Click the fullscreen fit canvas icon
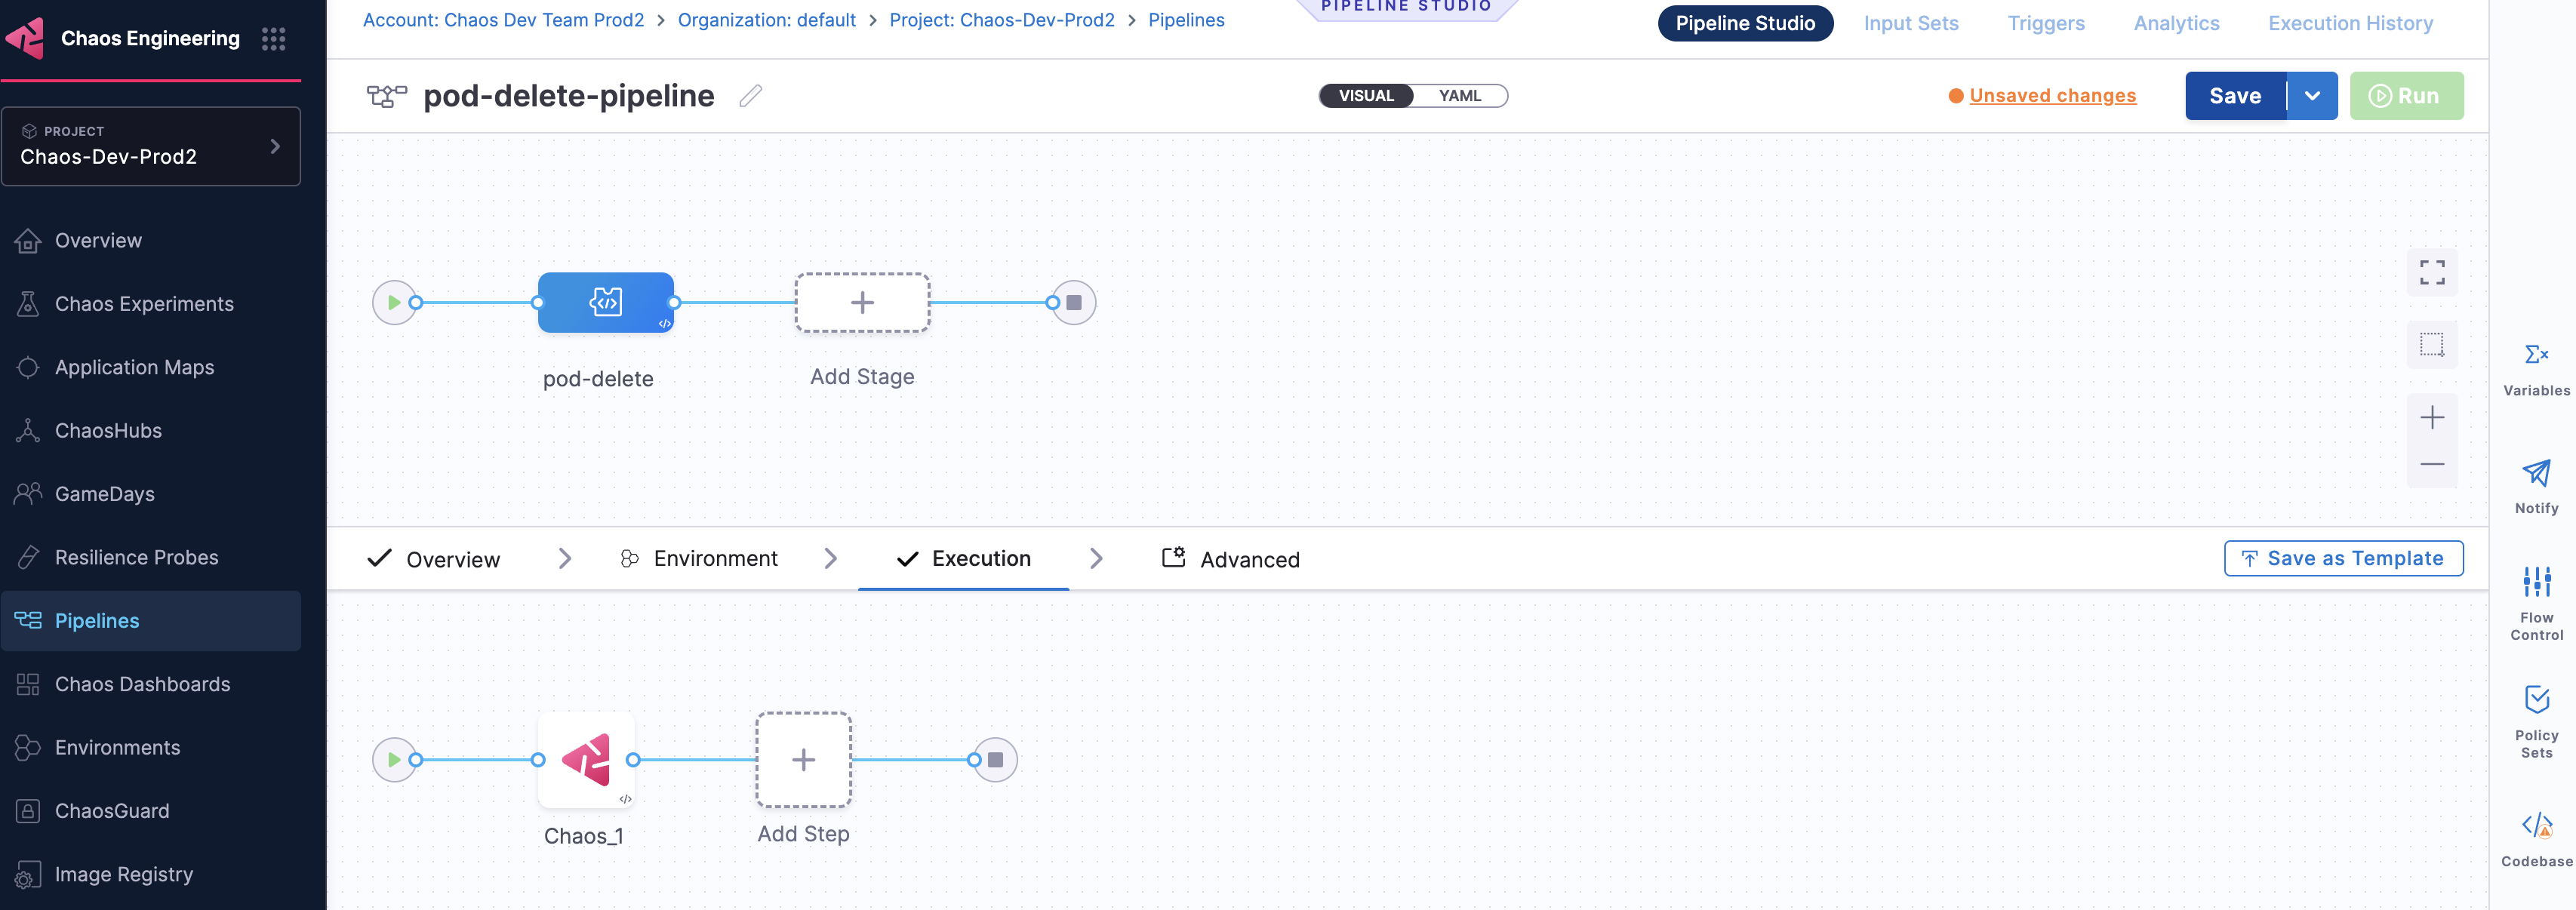Viewport: 2576px width, 910px height. pyautogui.click(x=2431, y=272)
